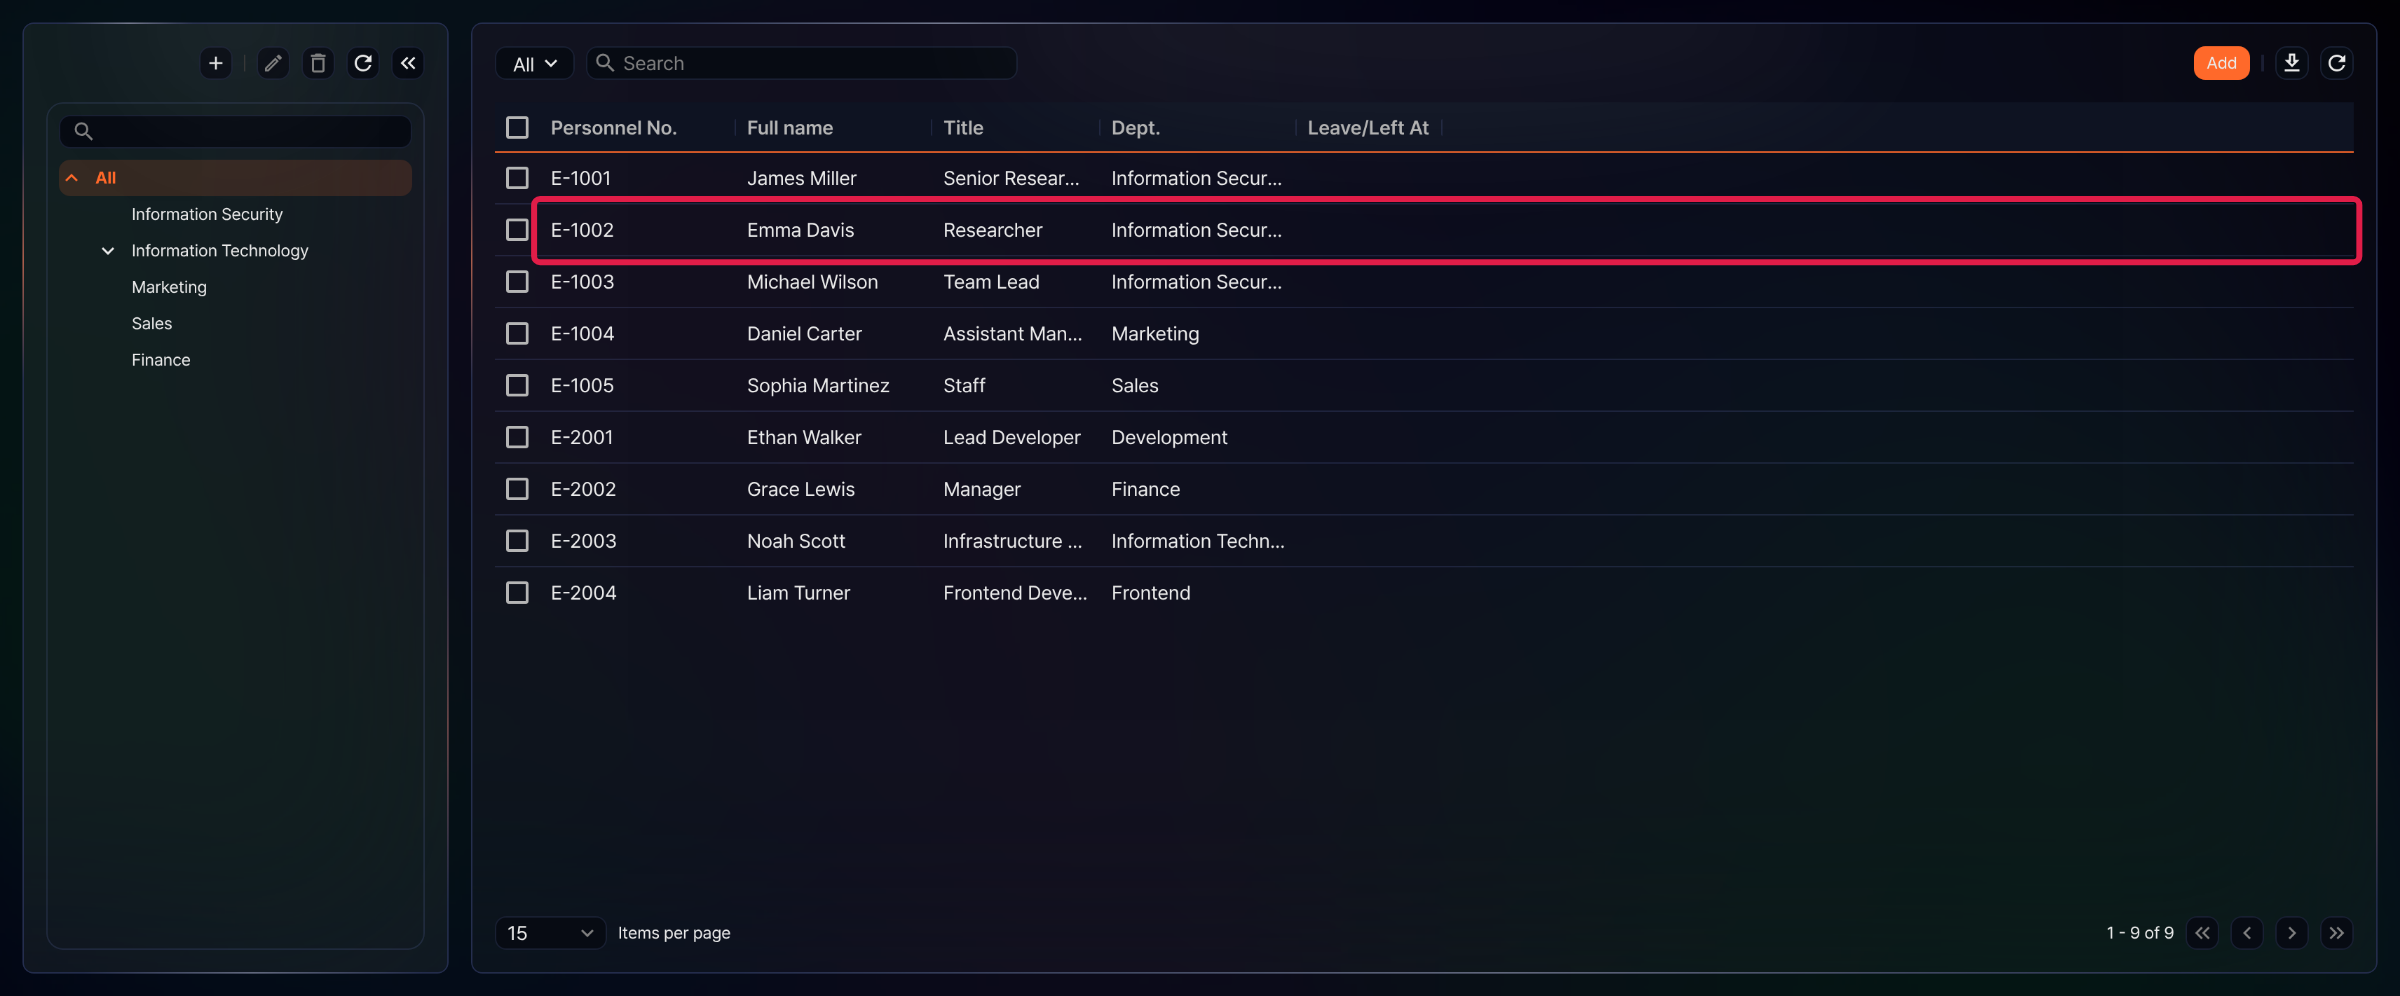This screenshot has height=996, width=2400.
Task: Select Marketing in the department tree
Action: point(169,287)
